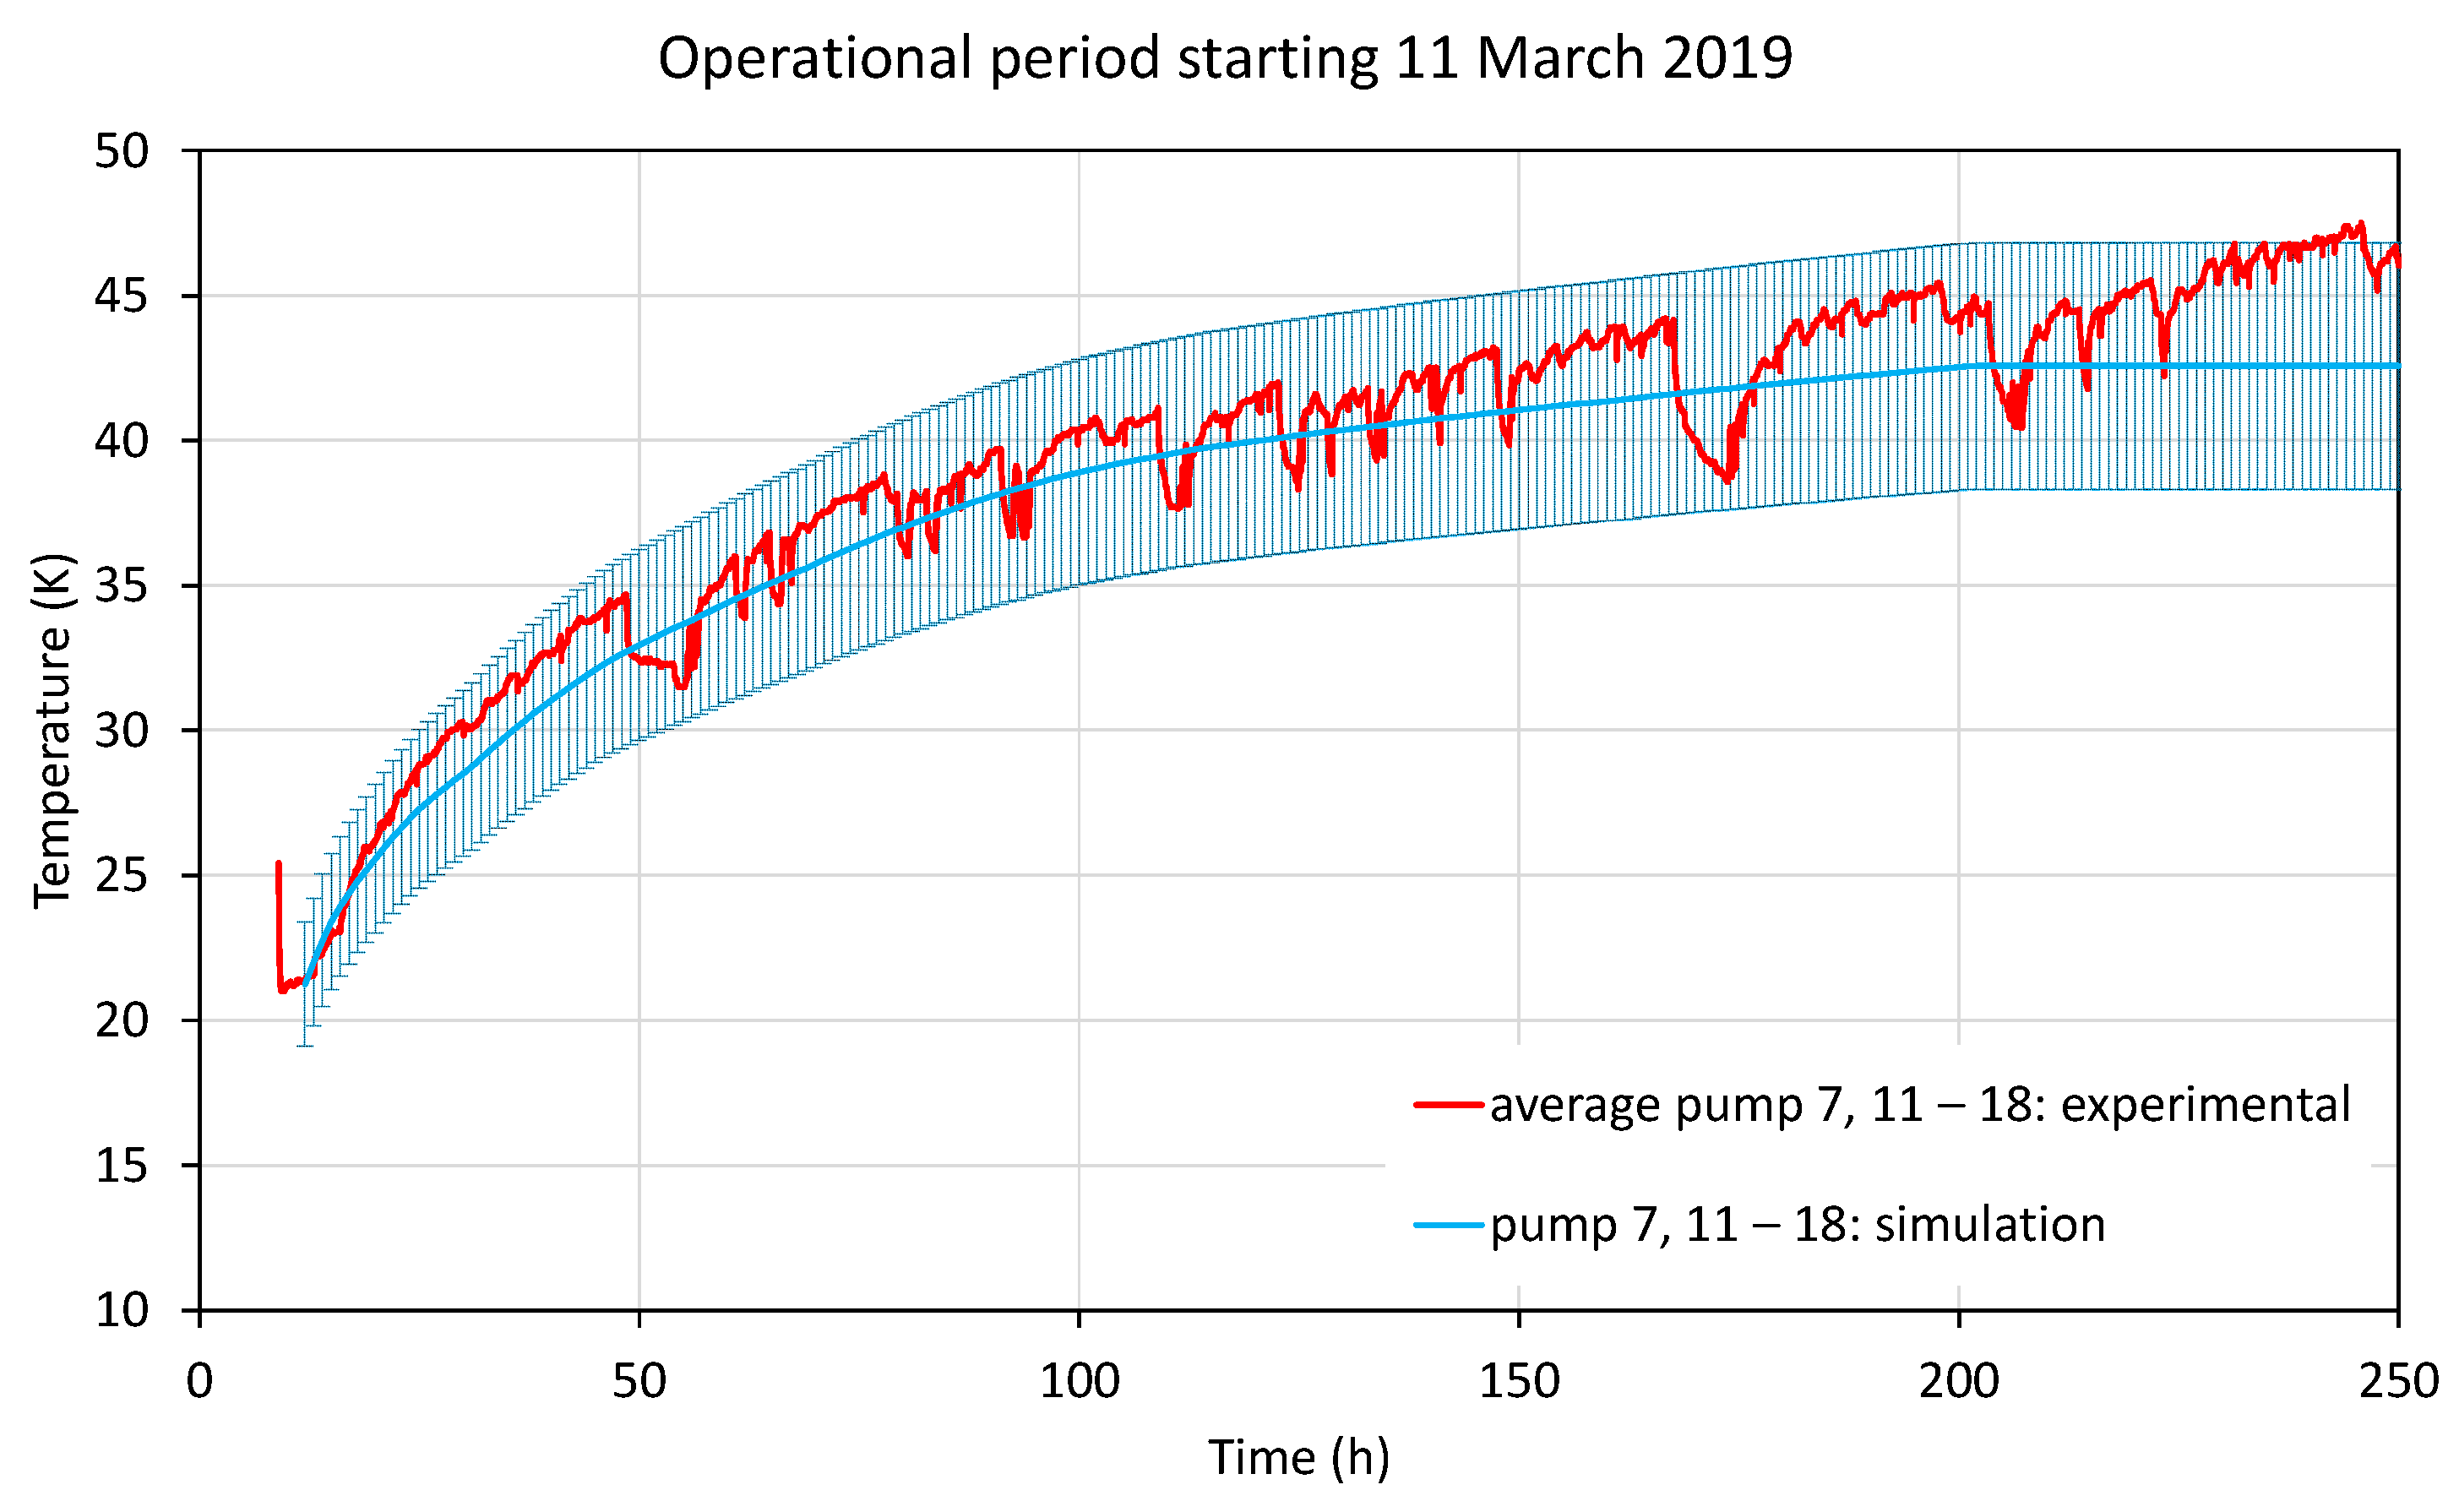Click the x-axis tick label 100
The height and width of the screenshot is (1512, 2459).
[x=1079, y=1382]
